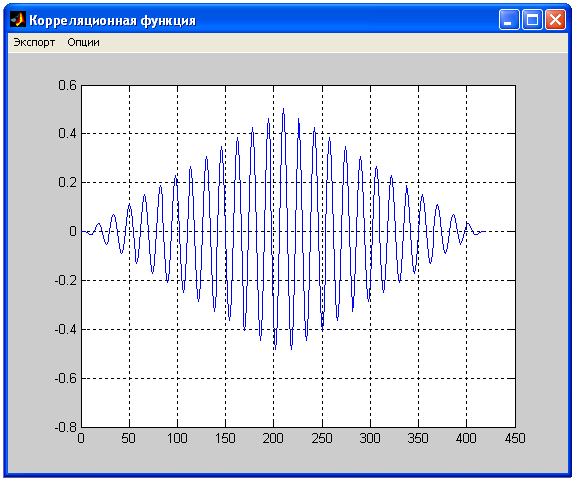Viewport: 575px width, 480px height.
Task: Click the highest peak of the blue curve
Action: click(x=283, y=109)
